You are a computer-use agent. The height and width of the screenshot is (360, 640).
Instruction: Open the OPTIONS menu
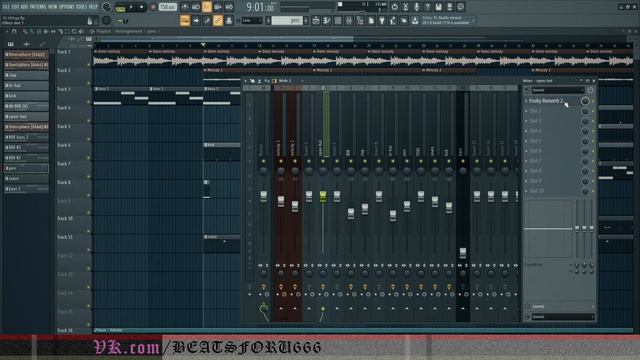[67, 7]
